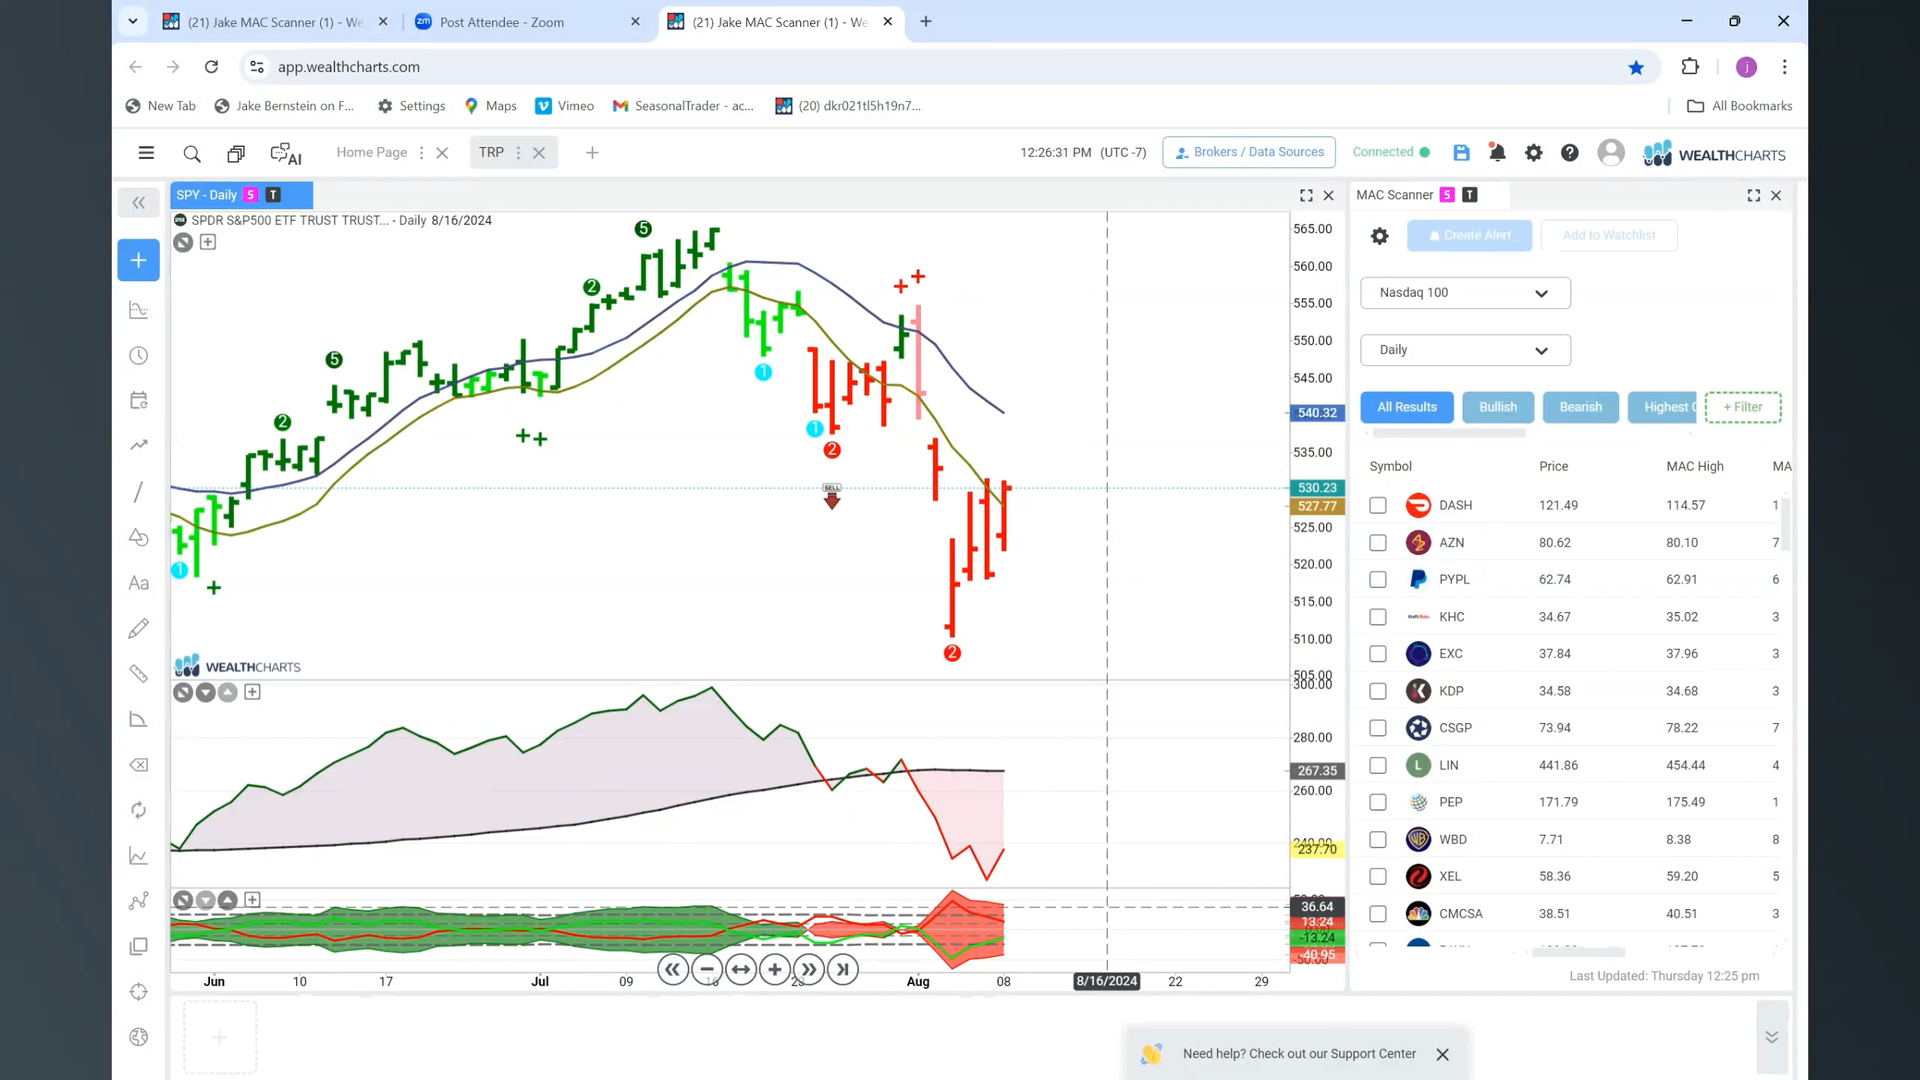1920x1080 pixels.
Task: Click the delete drawings eraser icon
Action: click(x=139, y=765)
